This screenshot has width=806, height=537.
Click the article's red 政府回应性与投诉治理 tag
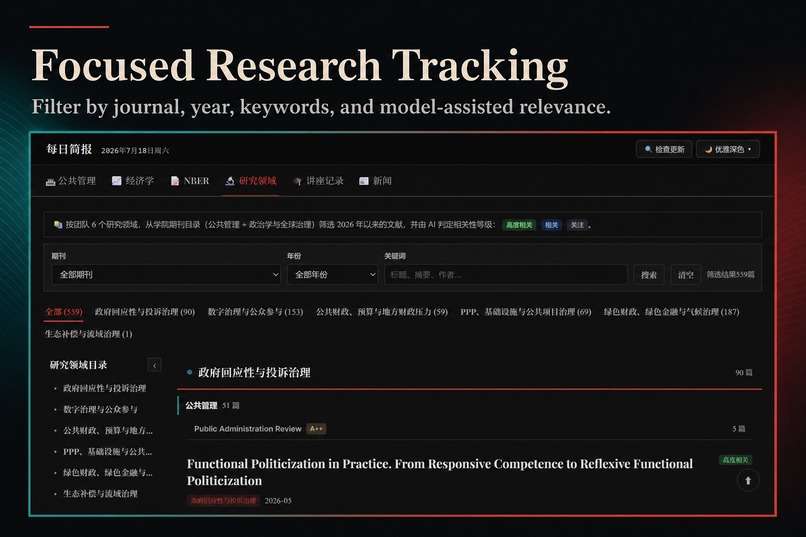[223, 501]
